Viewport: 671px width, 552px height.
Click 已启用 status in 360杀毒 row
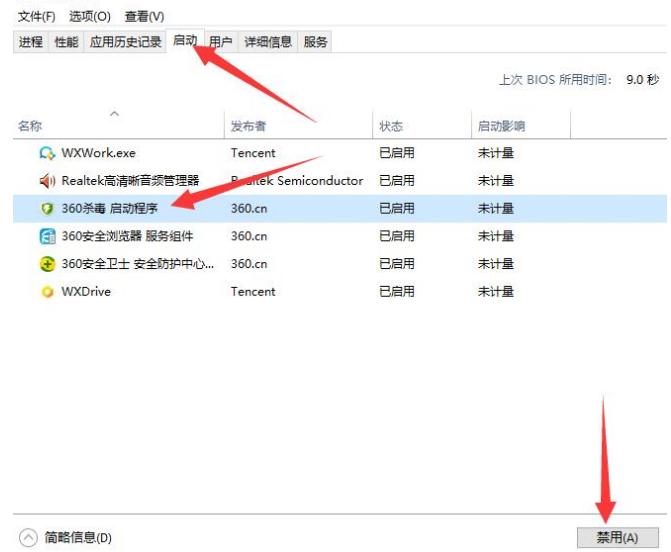397,208
